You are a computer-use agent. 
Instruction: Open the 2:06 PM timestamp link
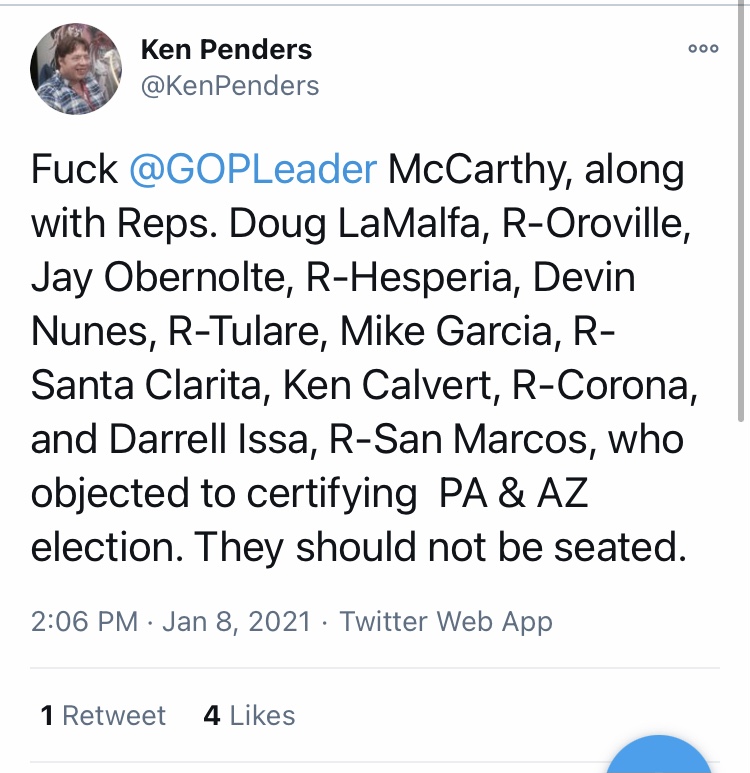[x=84, y=621]
